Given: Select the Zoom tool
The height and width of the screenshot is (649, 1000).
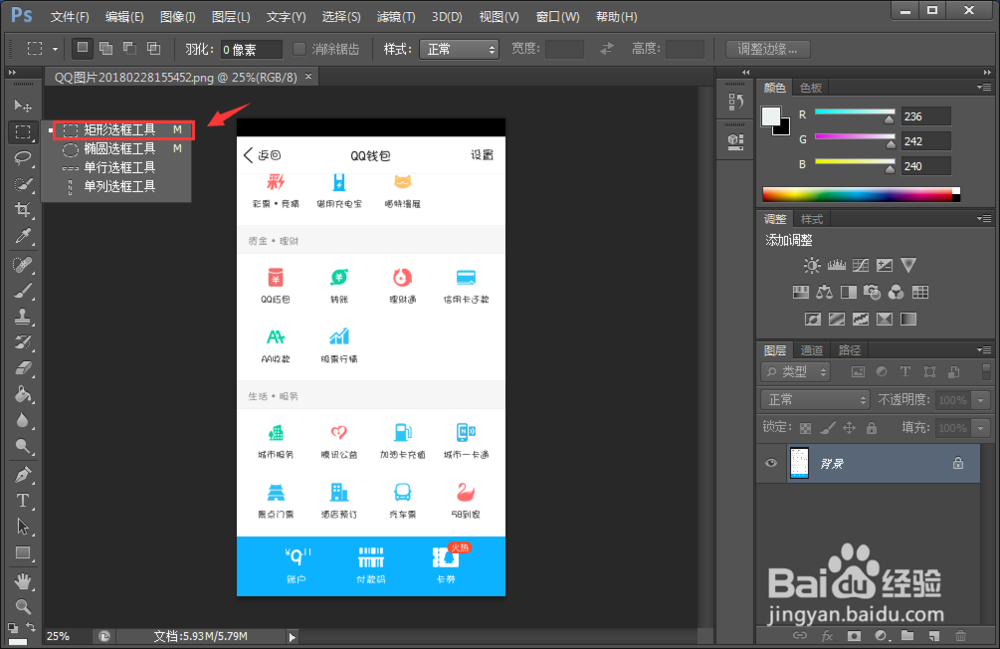Looking at the screenshot, I should pyautogui.click(x=23, y=607).
